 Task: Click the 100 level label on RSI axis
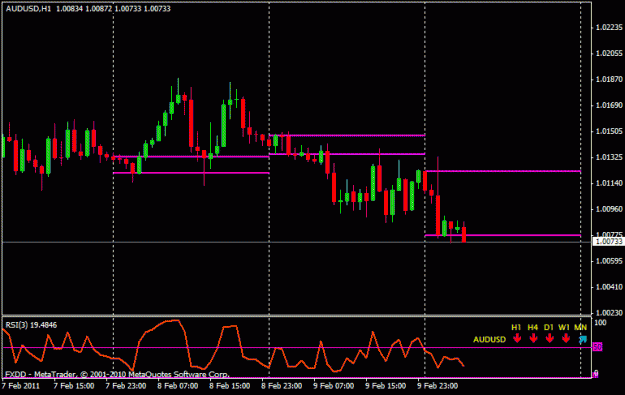coord(600,322)
